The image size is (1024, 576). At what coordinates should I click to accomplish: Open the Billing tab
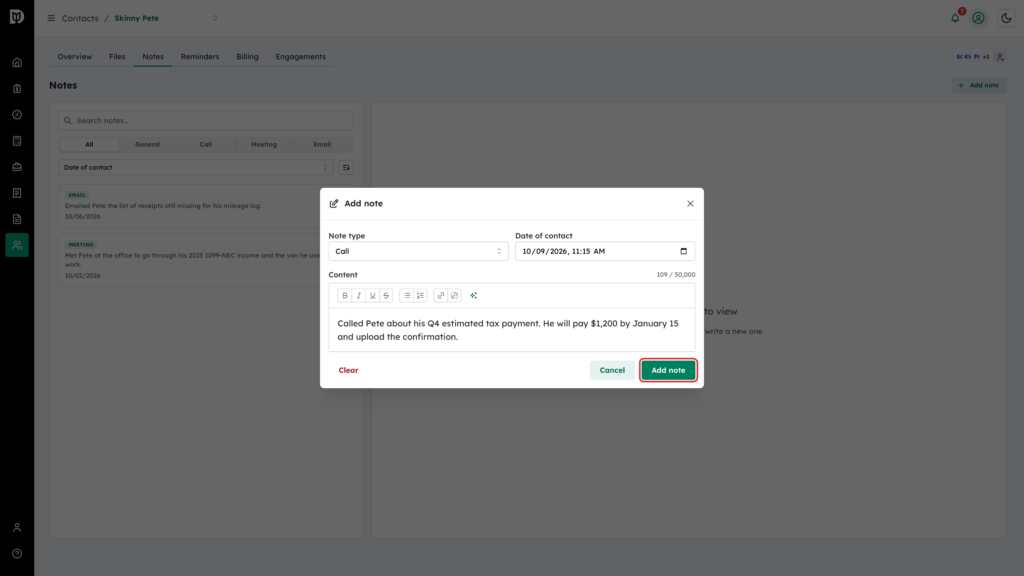[248, 57]
